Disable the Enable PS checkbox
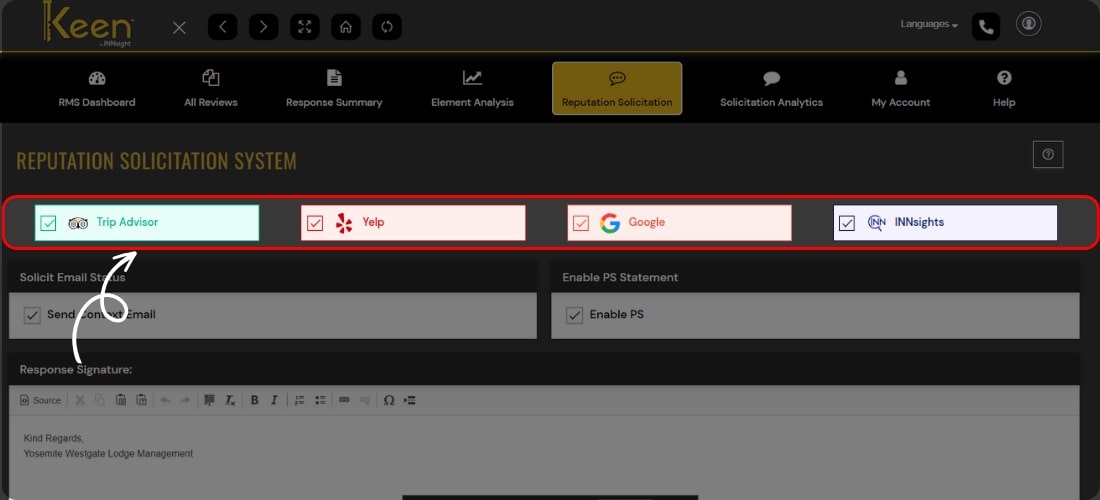The width and height of the screenshot is (1100, 500). click(x=574, y=315)
